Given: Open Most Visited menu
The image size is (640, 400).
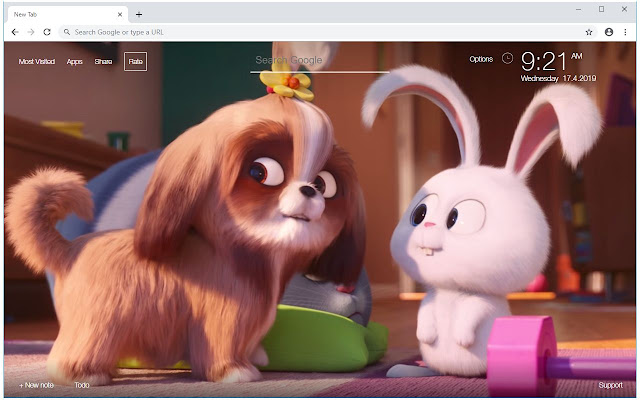Looking at the screenshot, I should pos(37,62).
